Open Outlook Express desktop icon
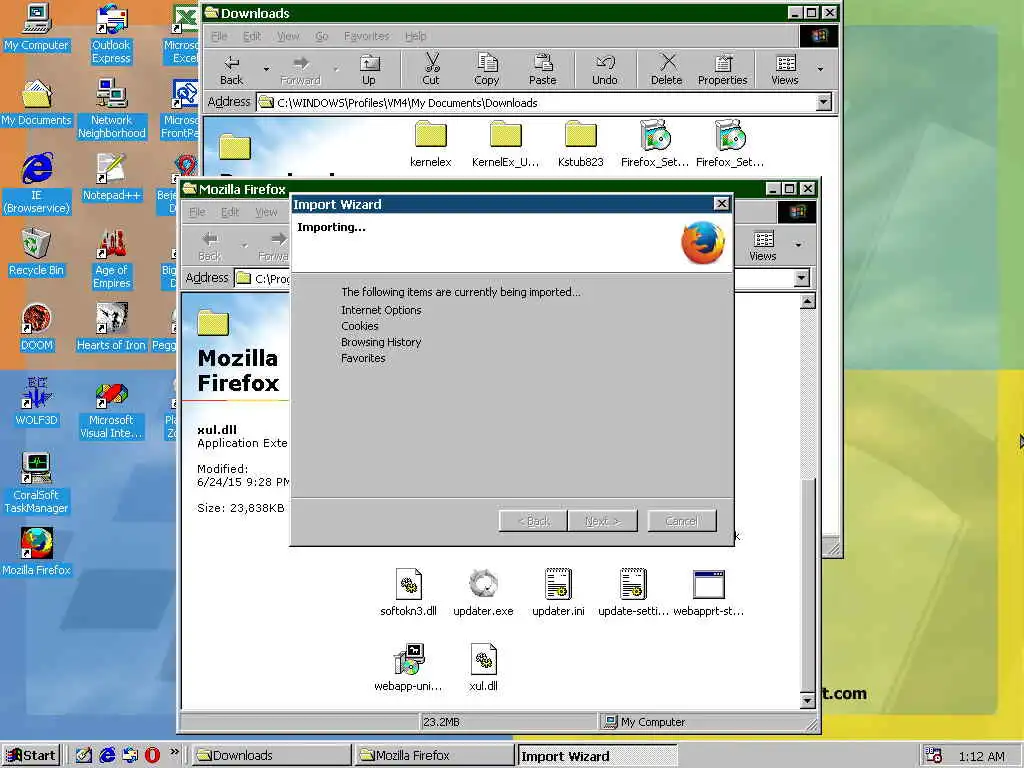1024x768 pixels. [x=111, y=34]
